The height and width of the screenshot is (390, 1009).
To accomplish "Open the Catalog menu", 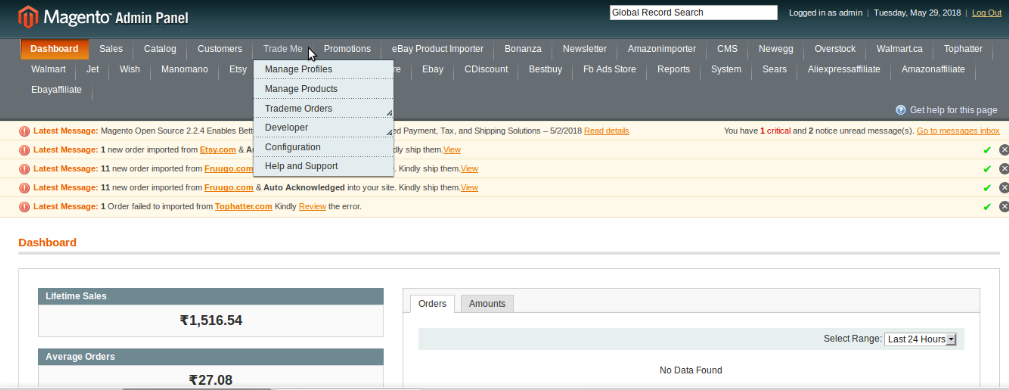I will pyautogui.click(x=160, y=49).
